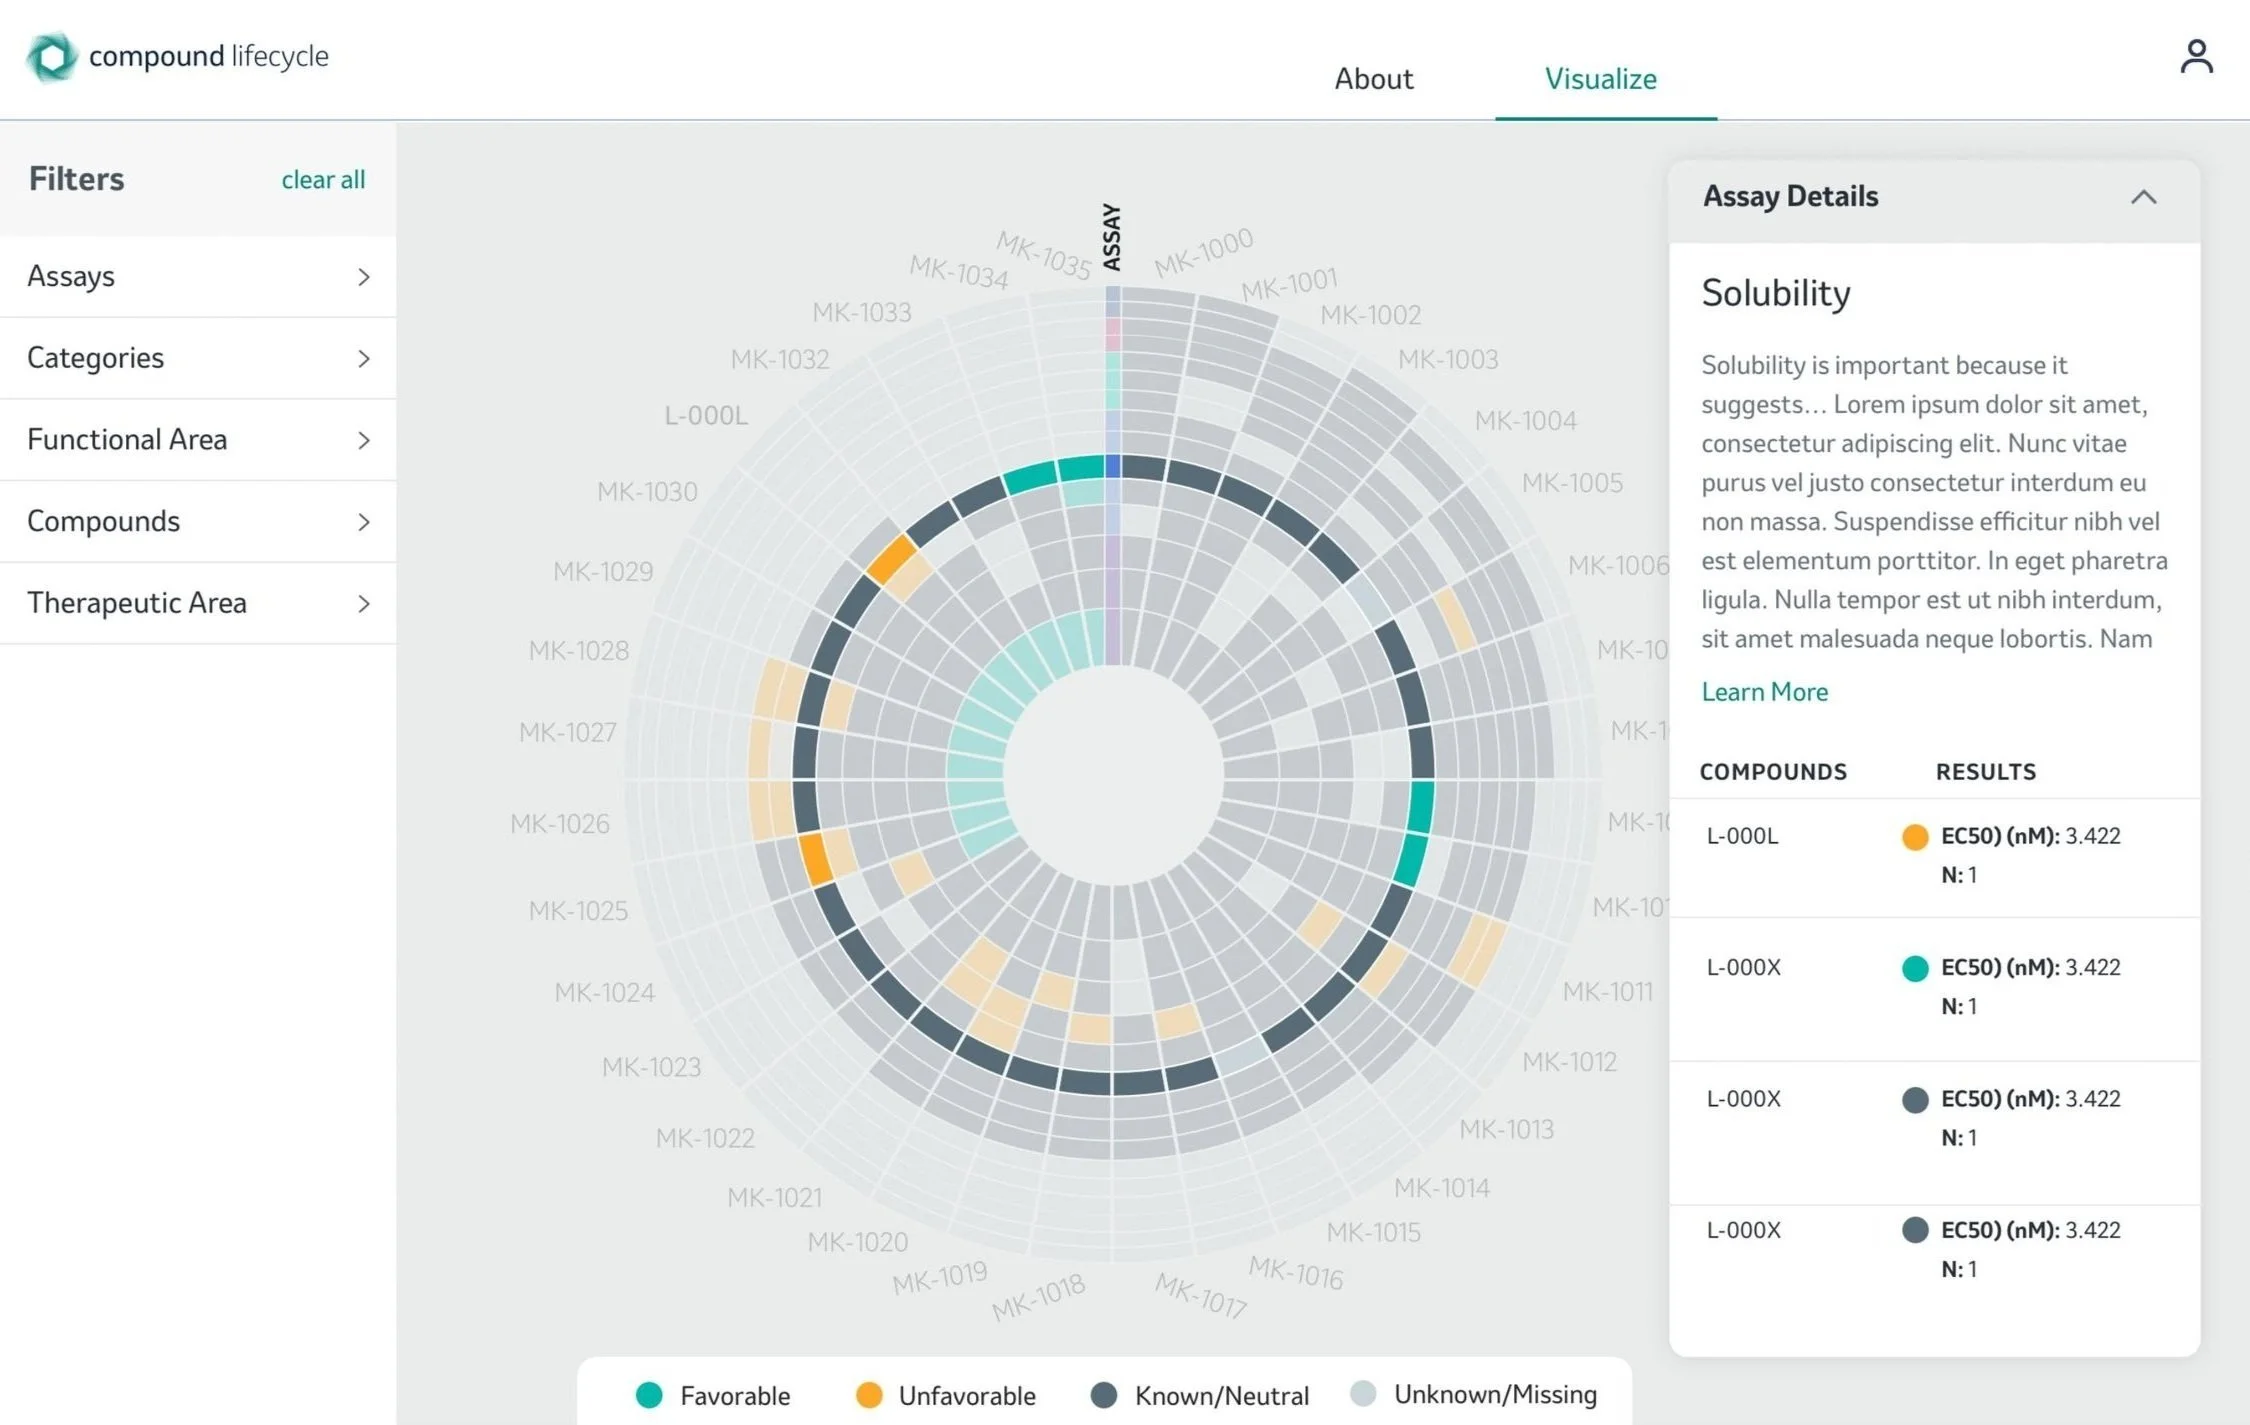This screenshot has height=1425, width=2250.
Task: Click the light Unknown/Missing legend dot
Action: tap(1363, 1393)
